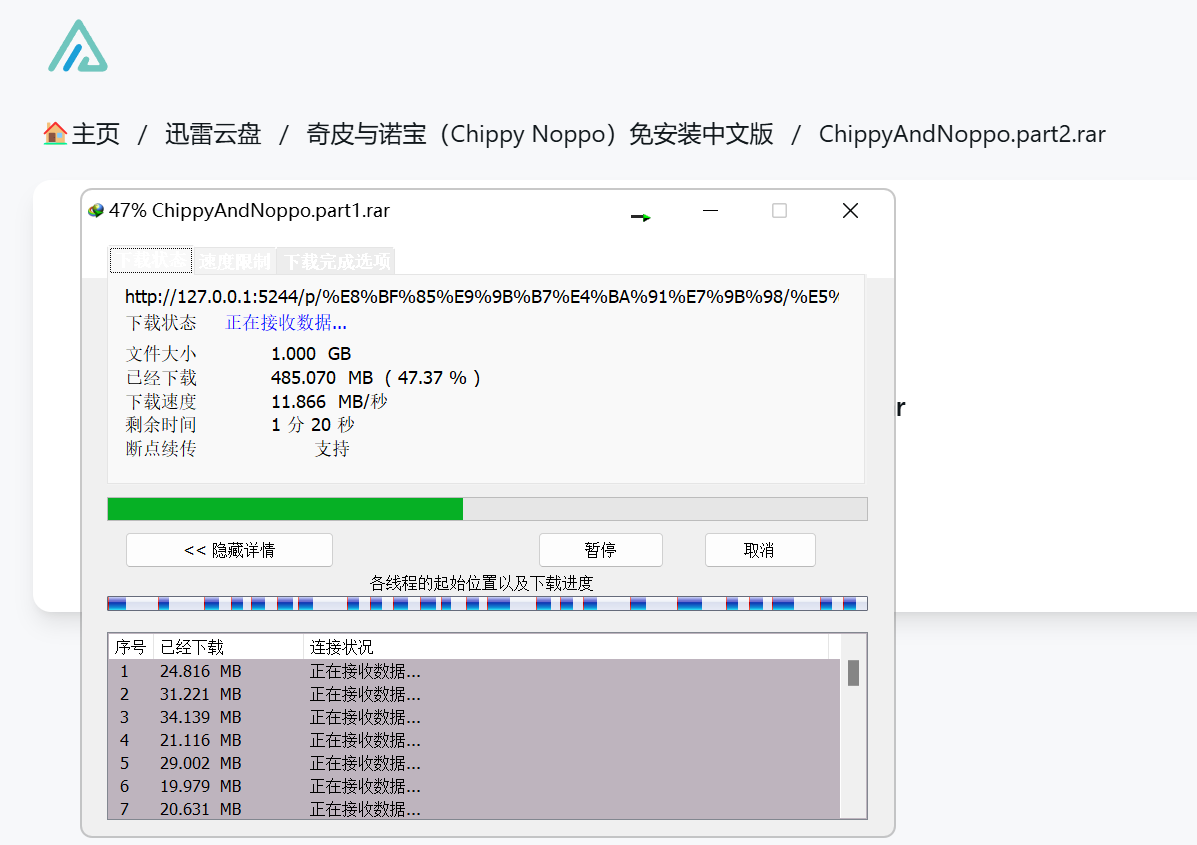The width and height of the screenshot is (1197, 845).
Task: Click the 连接状况 column header
Action: click(x=565, y=647)
